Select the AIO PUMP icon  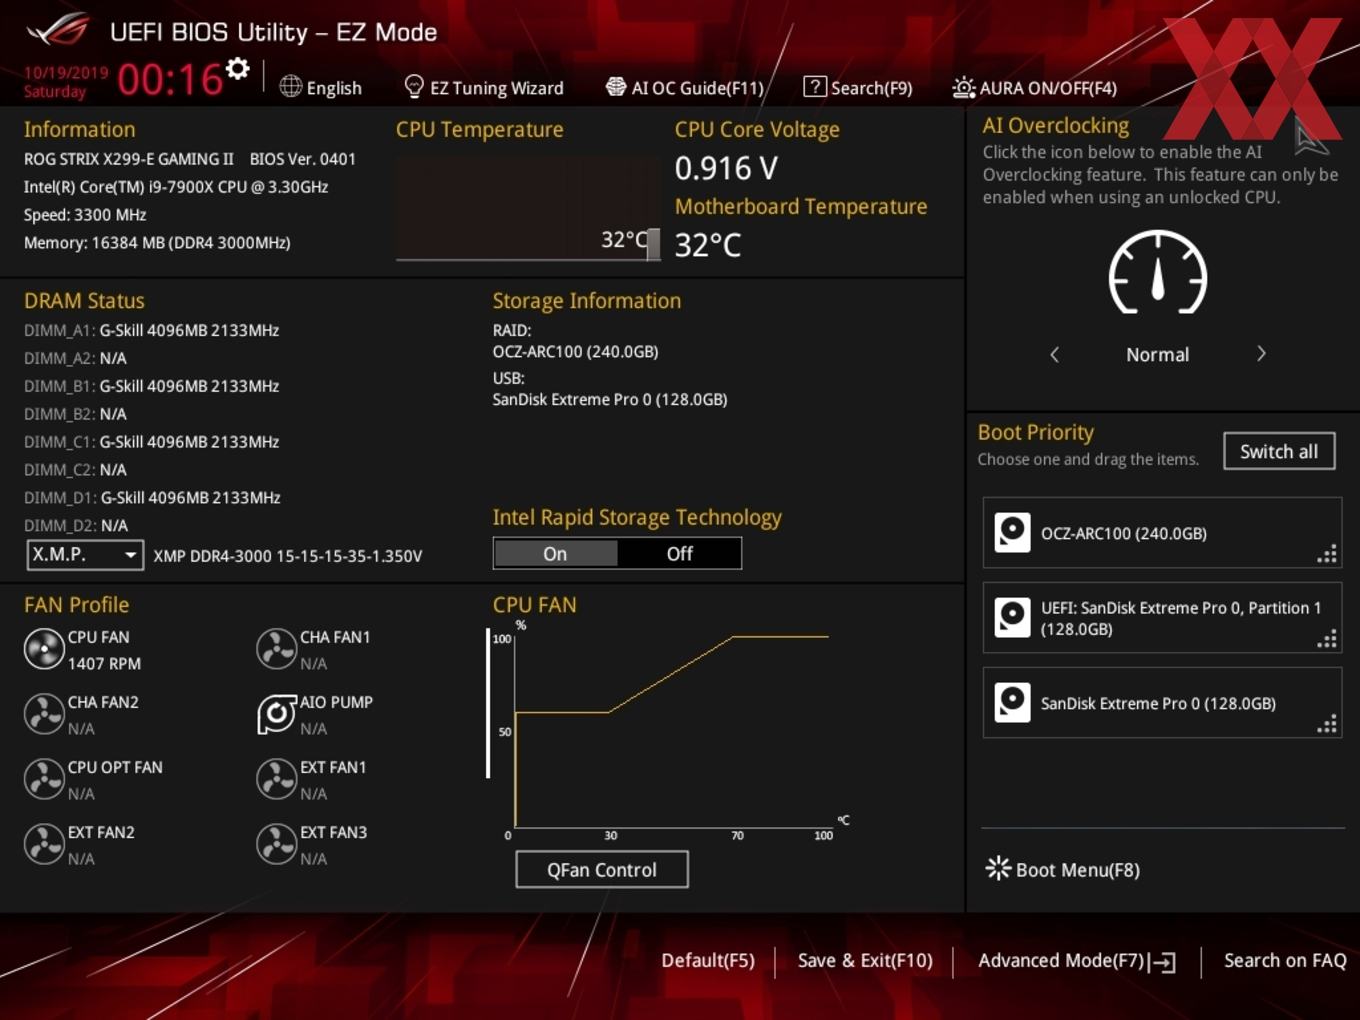tap(276, 714)
